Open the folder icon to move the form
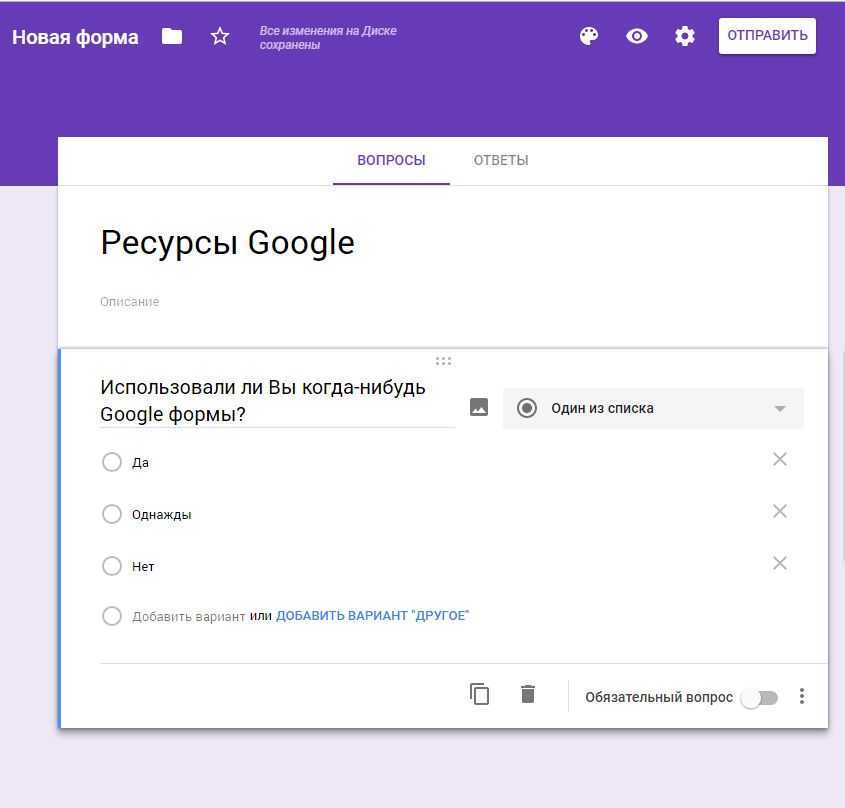The width and height of the screenshot is (845, 808). pos(172,37)
